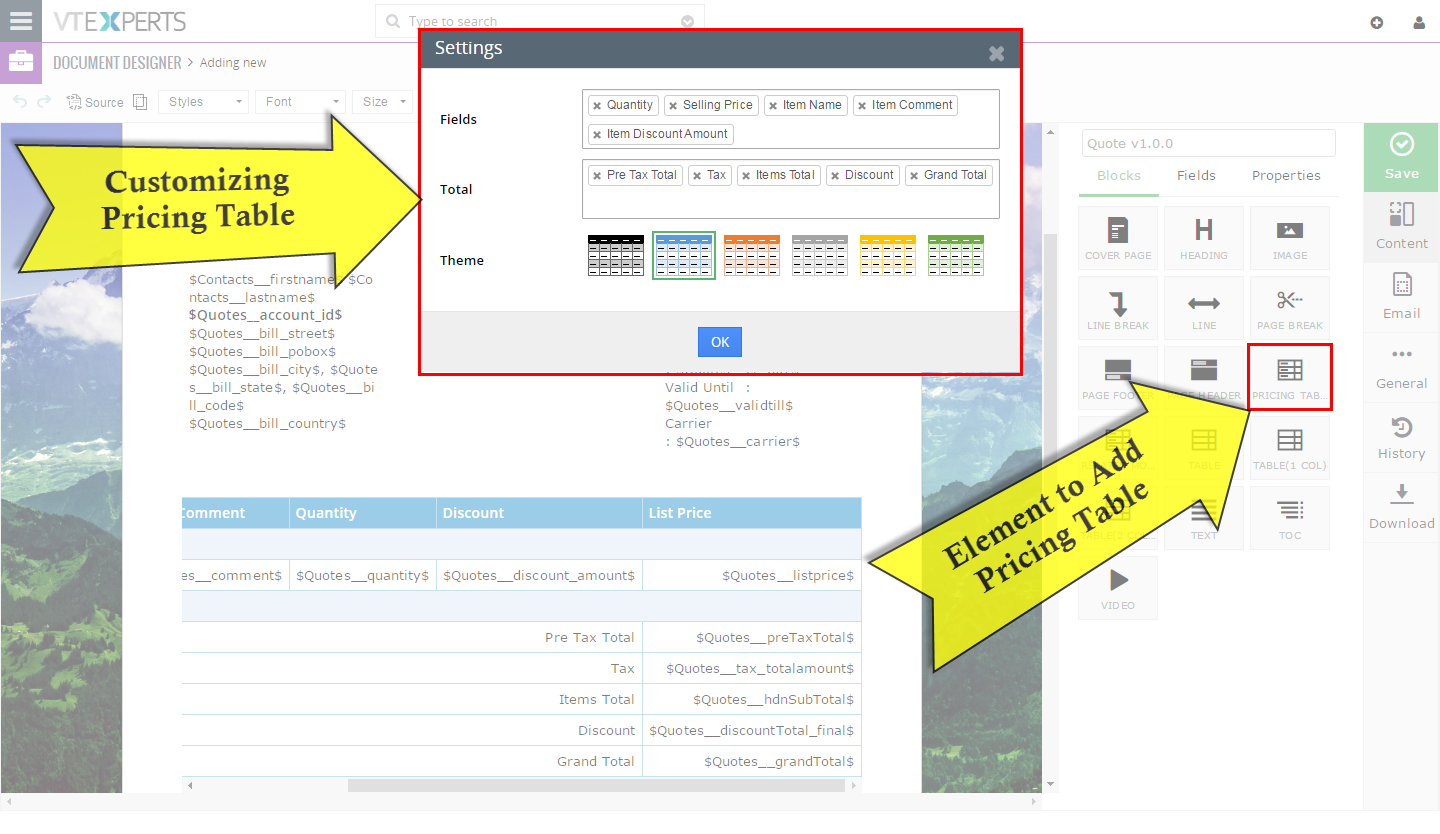The height and width of the screenshot is (834, 1440).
Task: Add a Line block
Action: (1204, 308)
